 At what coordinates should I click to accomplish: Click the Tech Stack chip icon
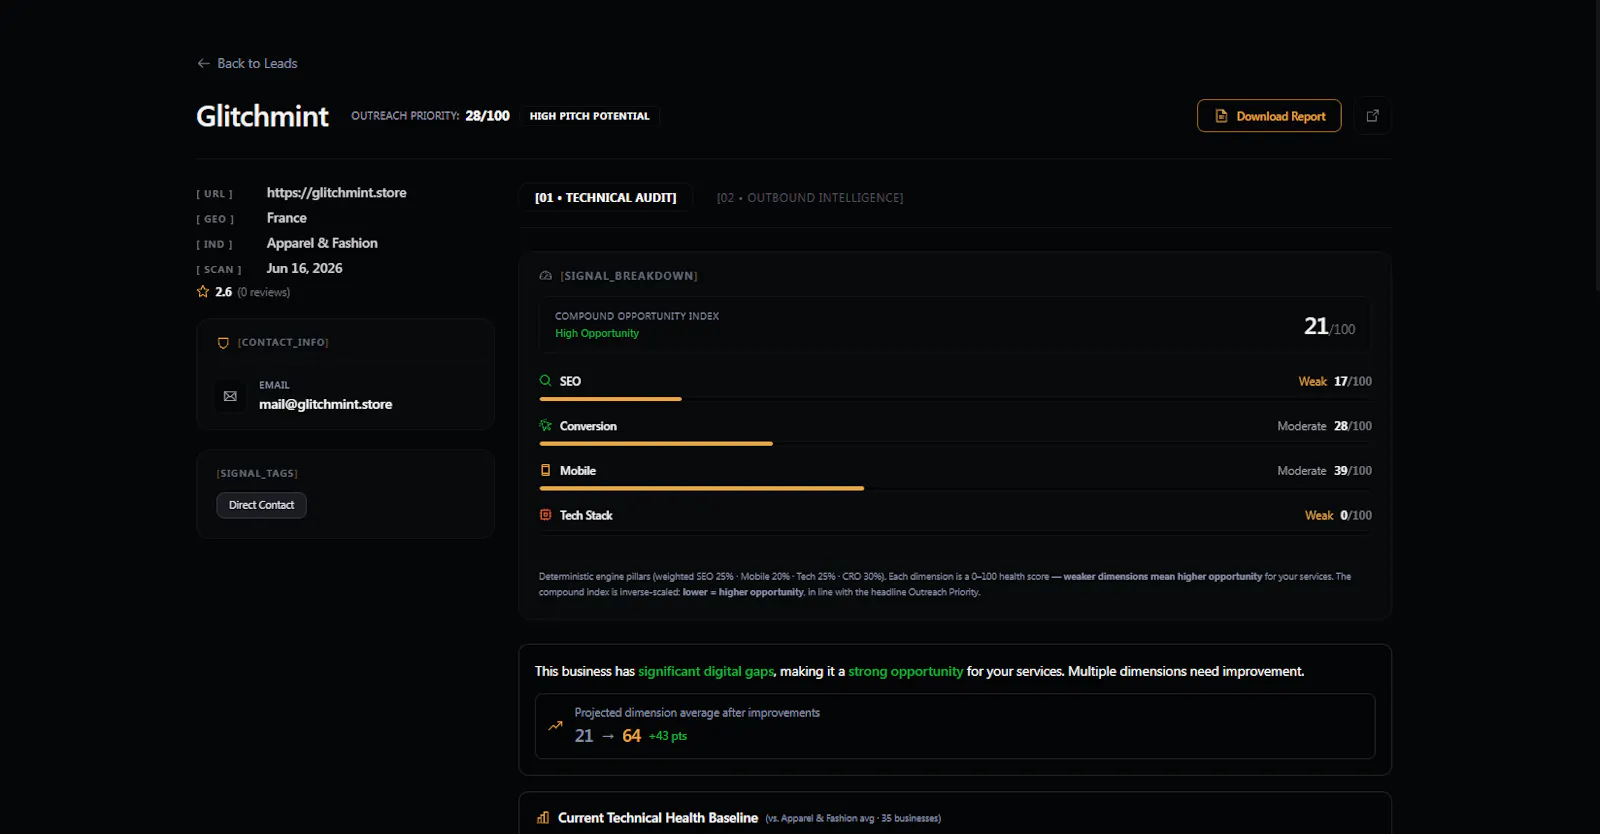pyautogui.click(x=545, y=515)
